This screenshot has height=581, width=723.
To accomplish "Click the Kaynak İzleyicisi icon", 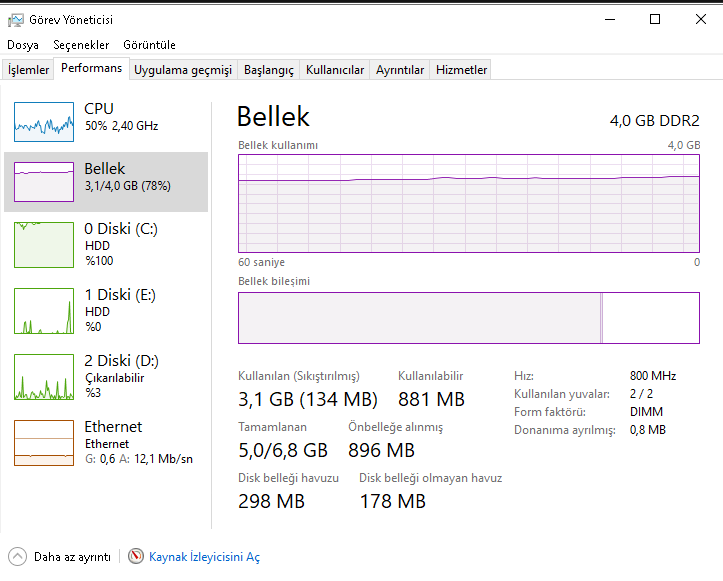I will click(136, 556).
